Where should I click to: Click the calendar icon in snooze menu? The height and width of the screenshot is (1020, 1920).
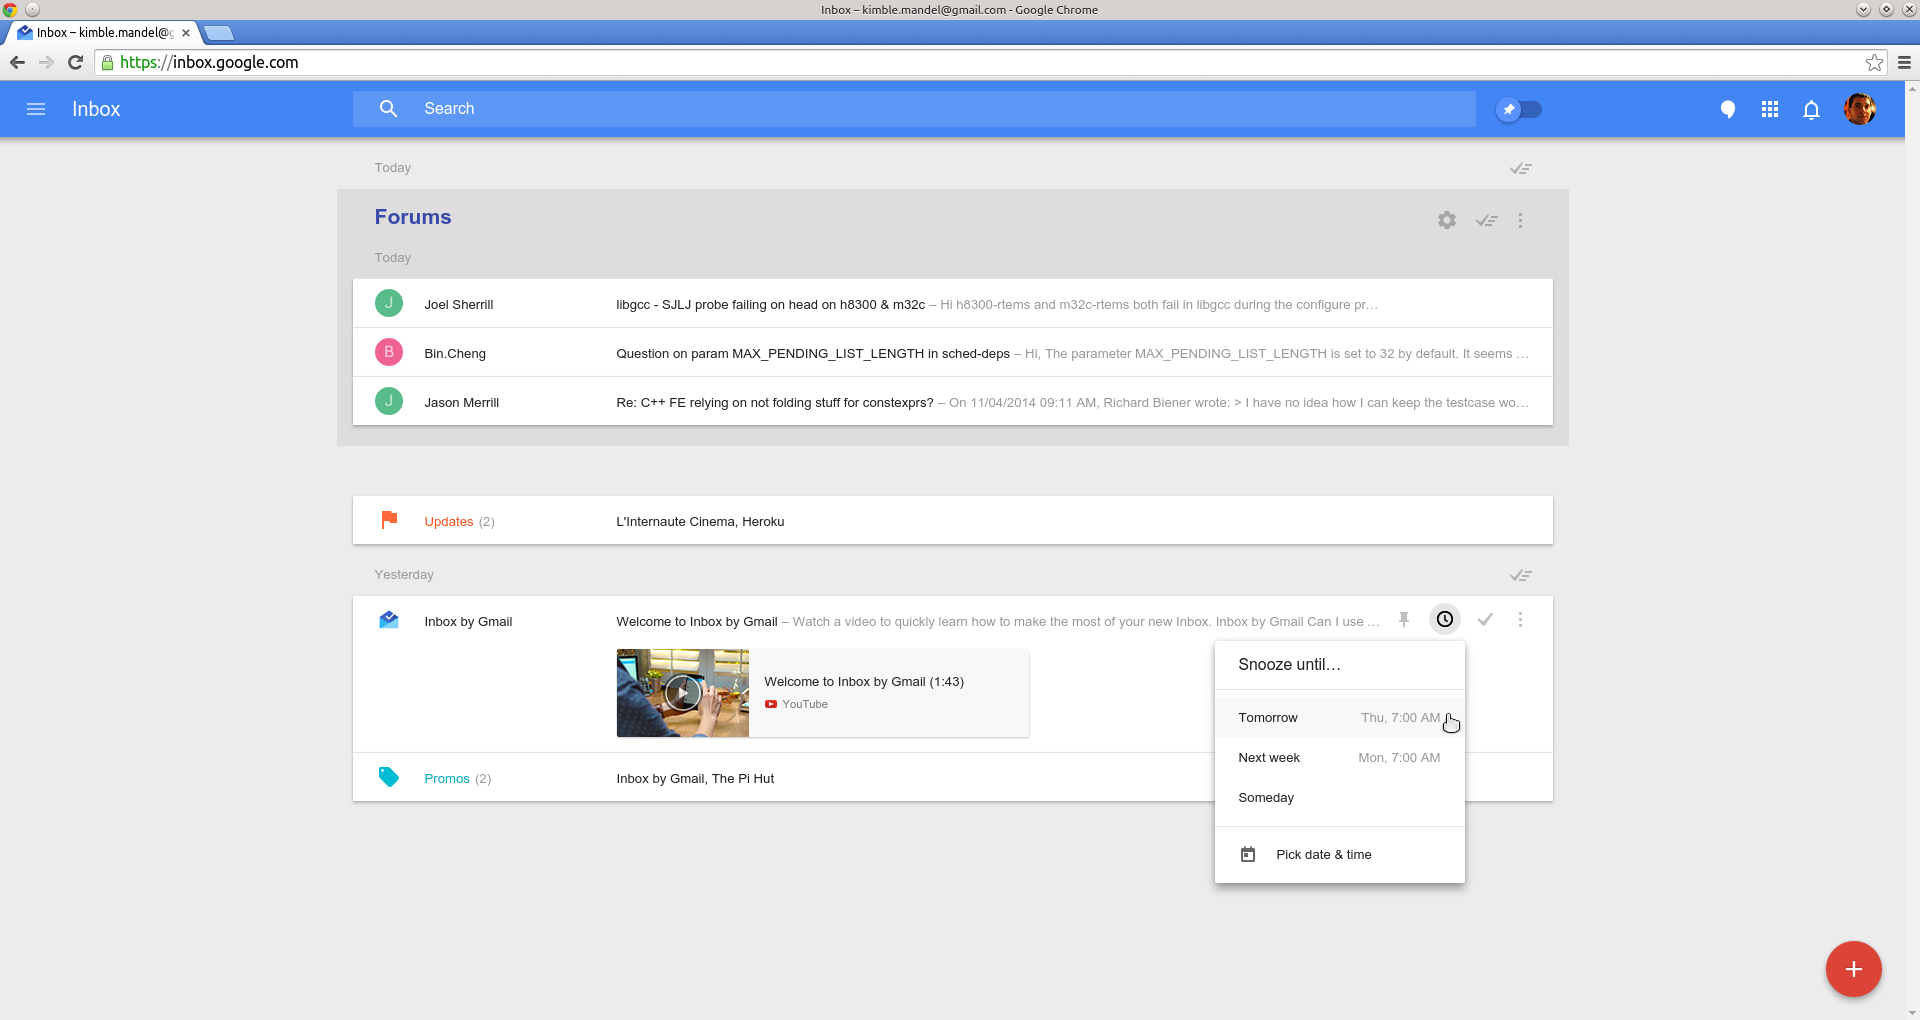tap(1248, 855)
